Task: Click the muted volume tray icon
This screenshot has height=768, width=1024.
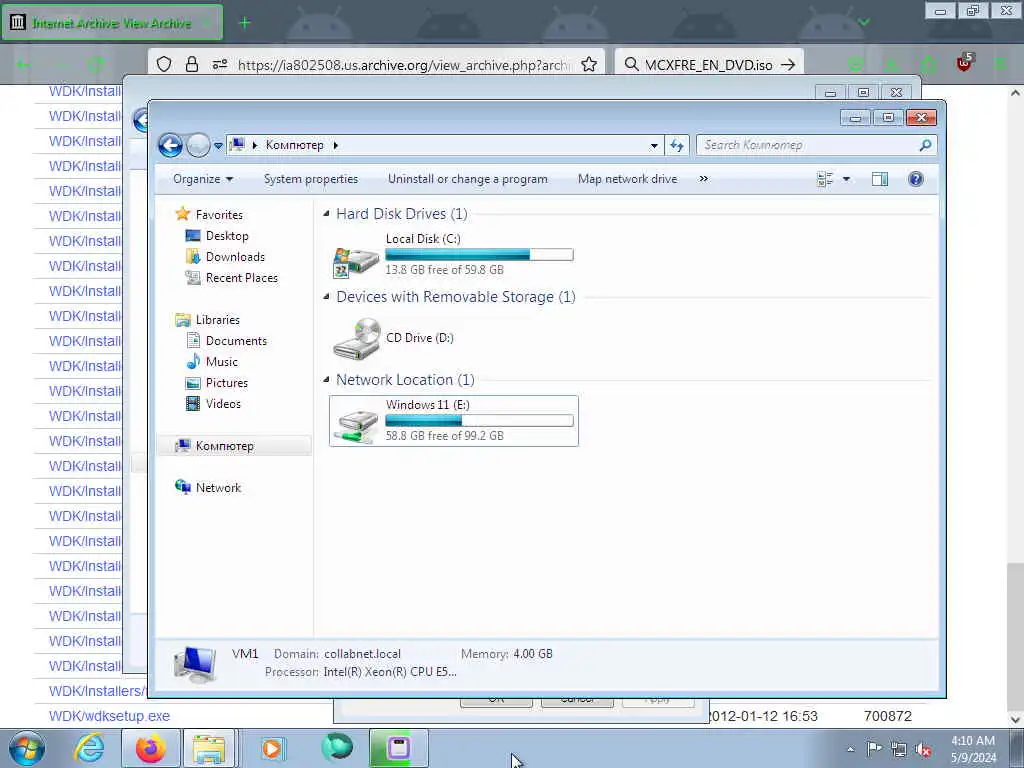Action: click(923, 749)
